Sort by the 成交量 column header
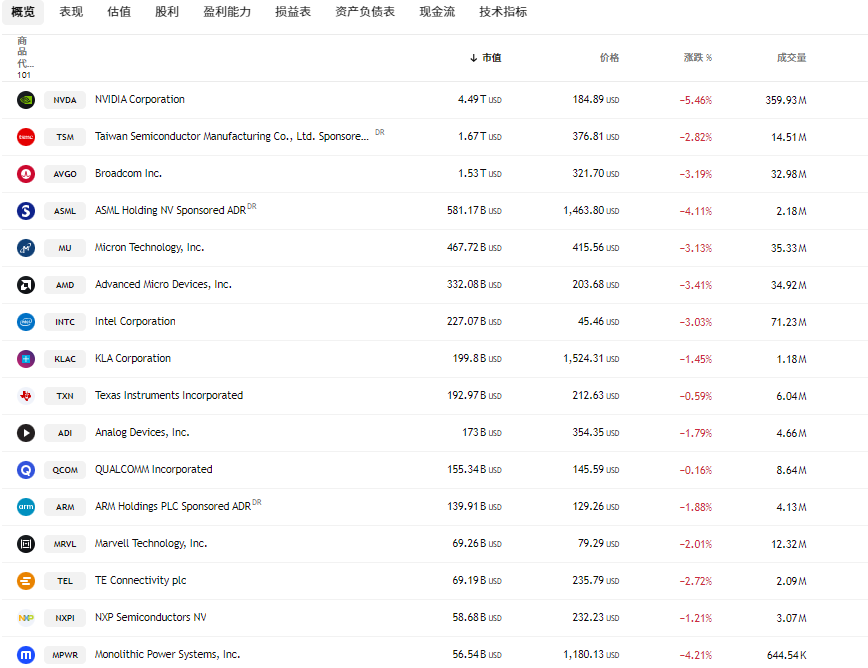 791,58
